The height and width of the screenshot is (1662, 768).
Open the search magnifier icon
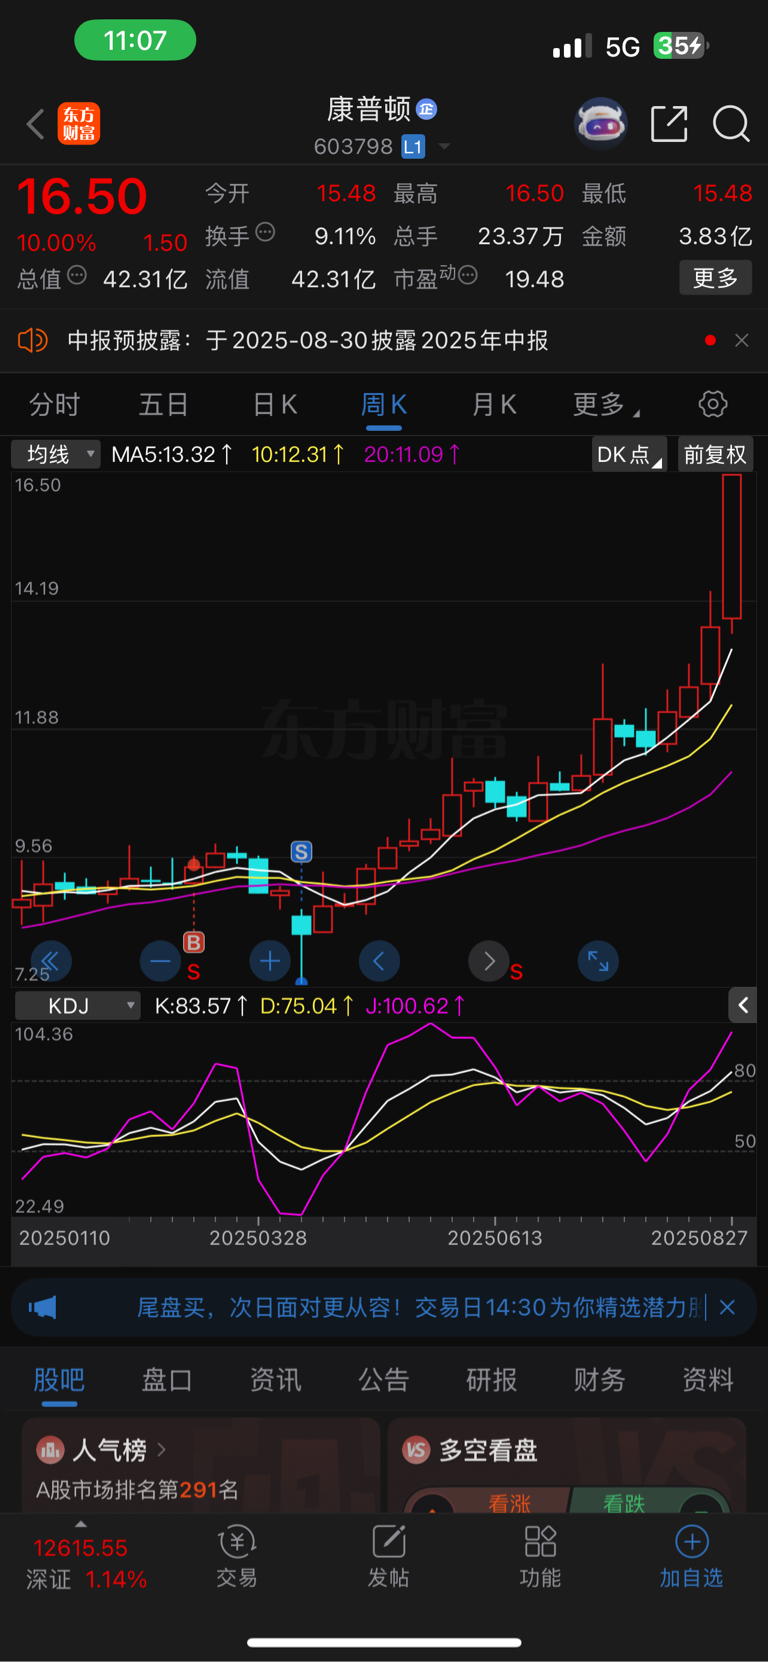(x=731, y=124)
